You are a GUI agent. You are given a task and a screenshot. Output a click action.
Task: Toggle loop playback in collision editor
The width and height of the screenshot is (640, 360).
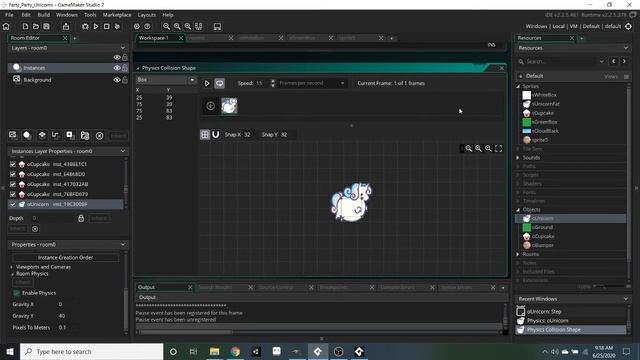point(220,83)
